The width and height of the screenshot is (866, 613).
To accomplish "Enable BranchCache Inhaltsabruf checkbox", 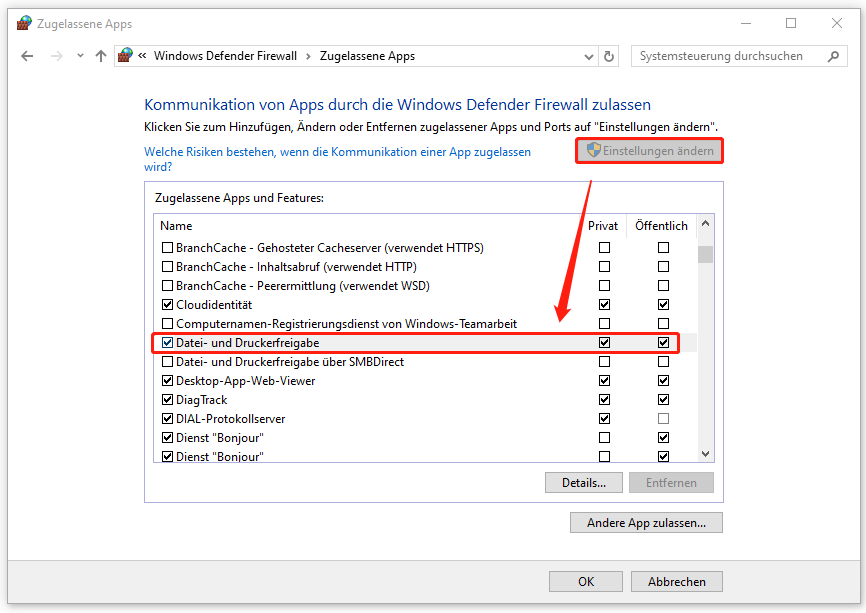I will [x=167, y=267].
